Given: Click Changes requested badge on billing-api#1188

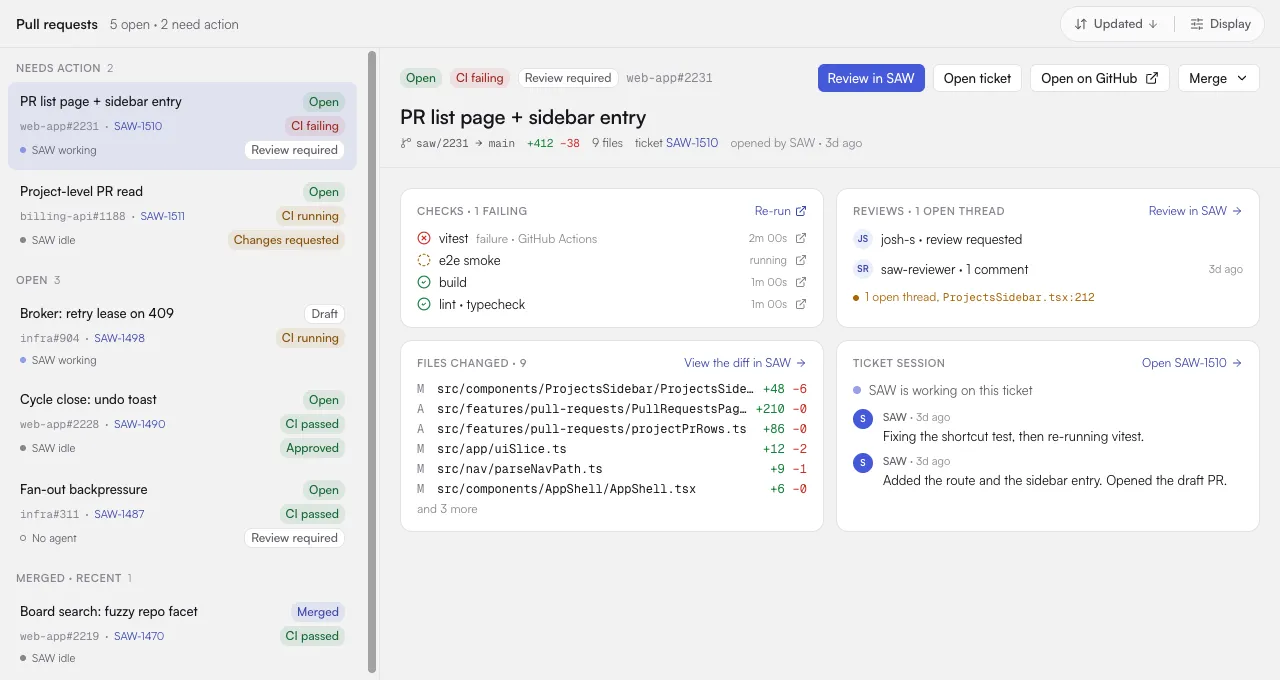Looking at the screenshot, I should [x=286, y=240].
